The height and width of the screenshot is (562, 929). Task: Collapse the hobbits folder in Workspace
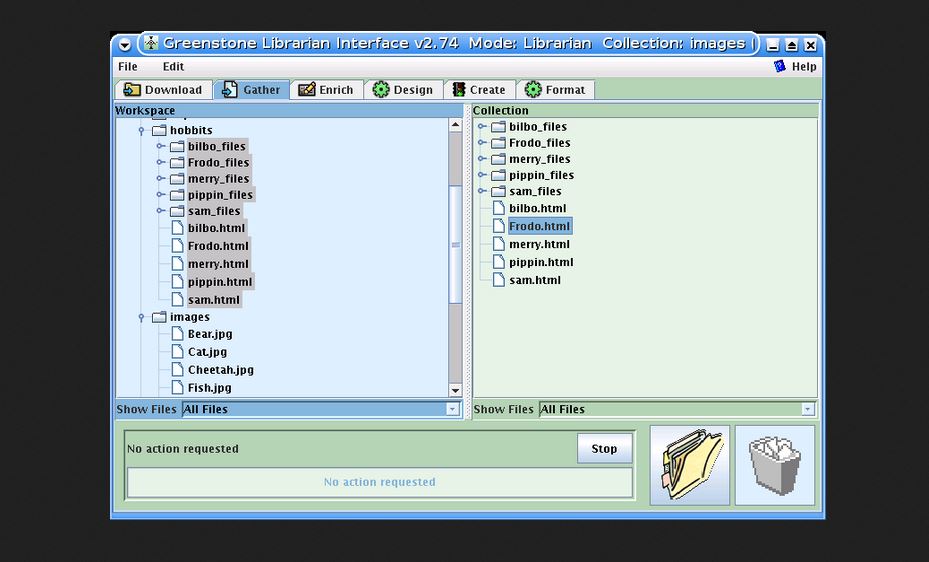click(x=142, y=130)
